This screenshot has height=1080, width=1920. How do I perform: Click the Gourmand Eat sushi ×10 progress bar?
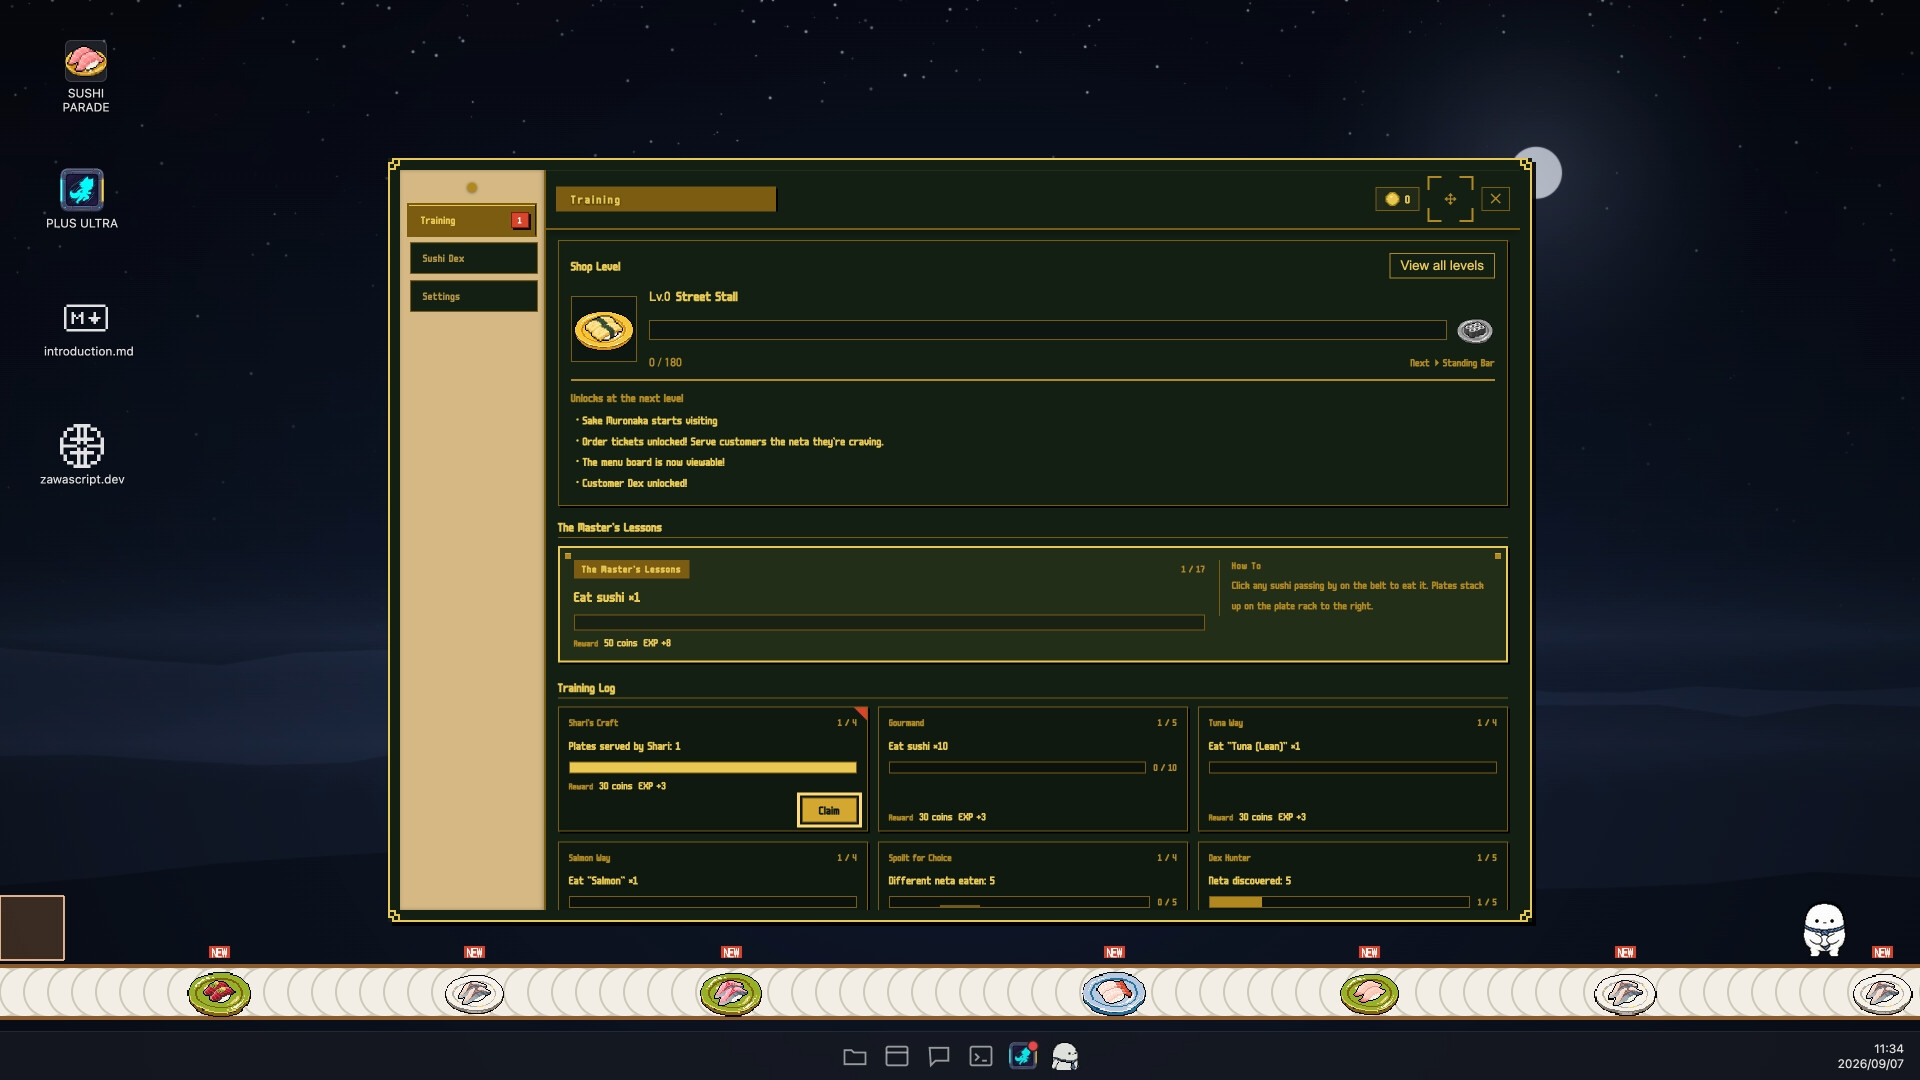pos(1017,768)
